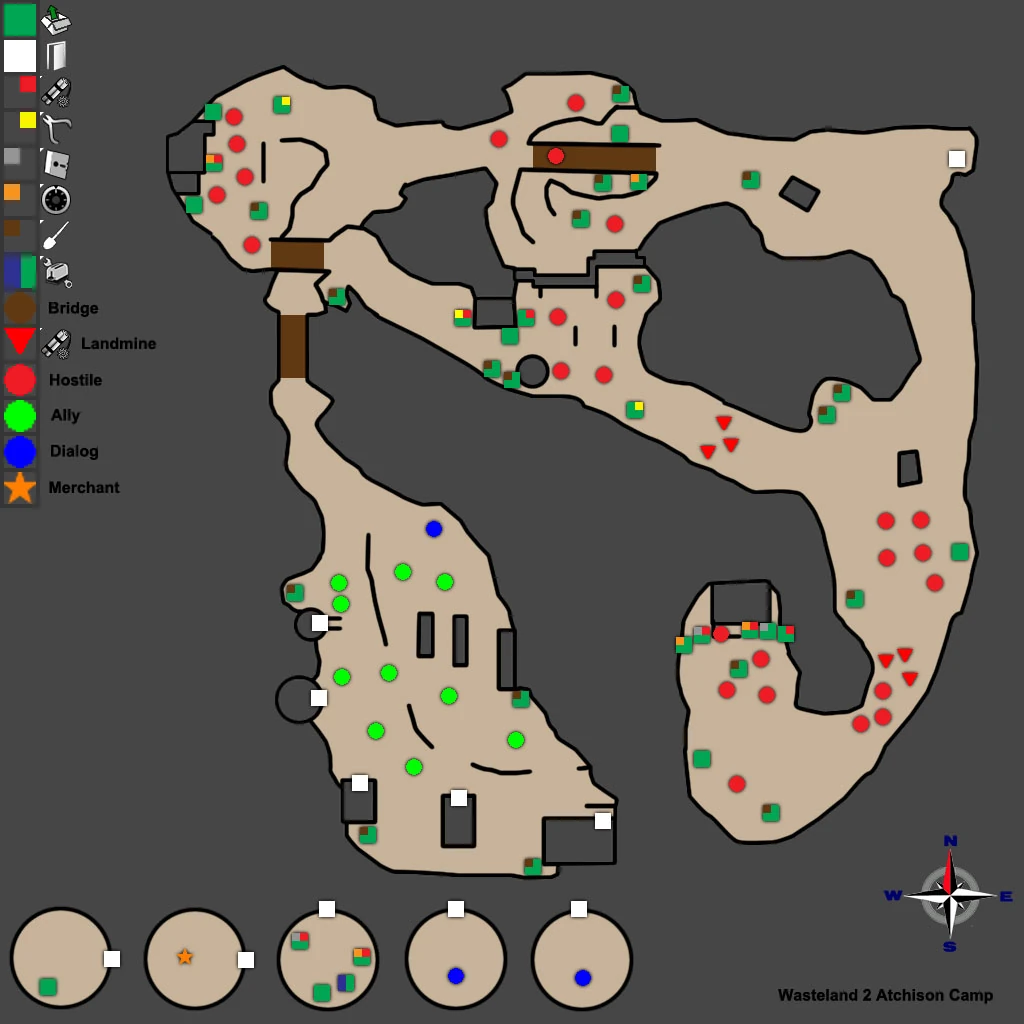This screenshot has height=1024, width=1024.
Task: Click the white door square on the merchant room
Action: click(246, 959)
